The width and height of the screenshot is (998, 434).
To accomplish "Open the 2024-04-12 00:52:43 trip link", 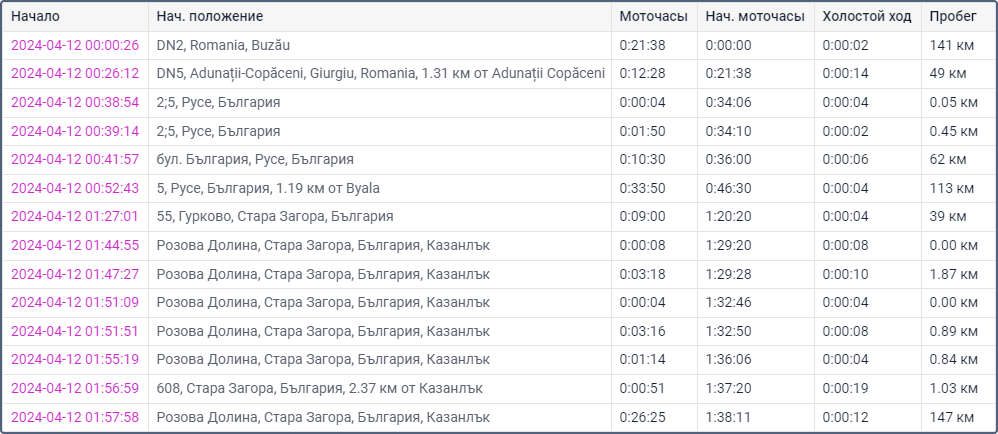I will tap(74, 188).
